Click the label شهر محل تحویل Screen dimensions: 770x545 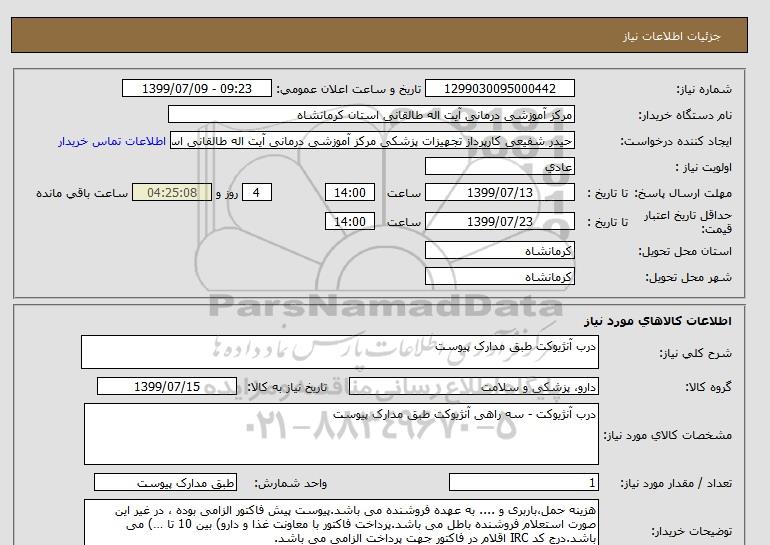click(x=688, y=277)
